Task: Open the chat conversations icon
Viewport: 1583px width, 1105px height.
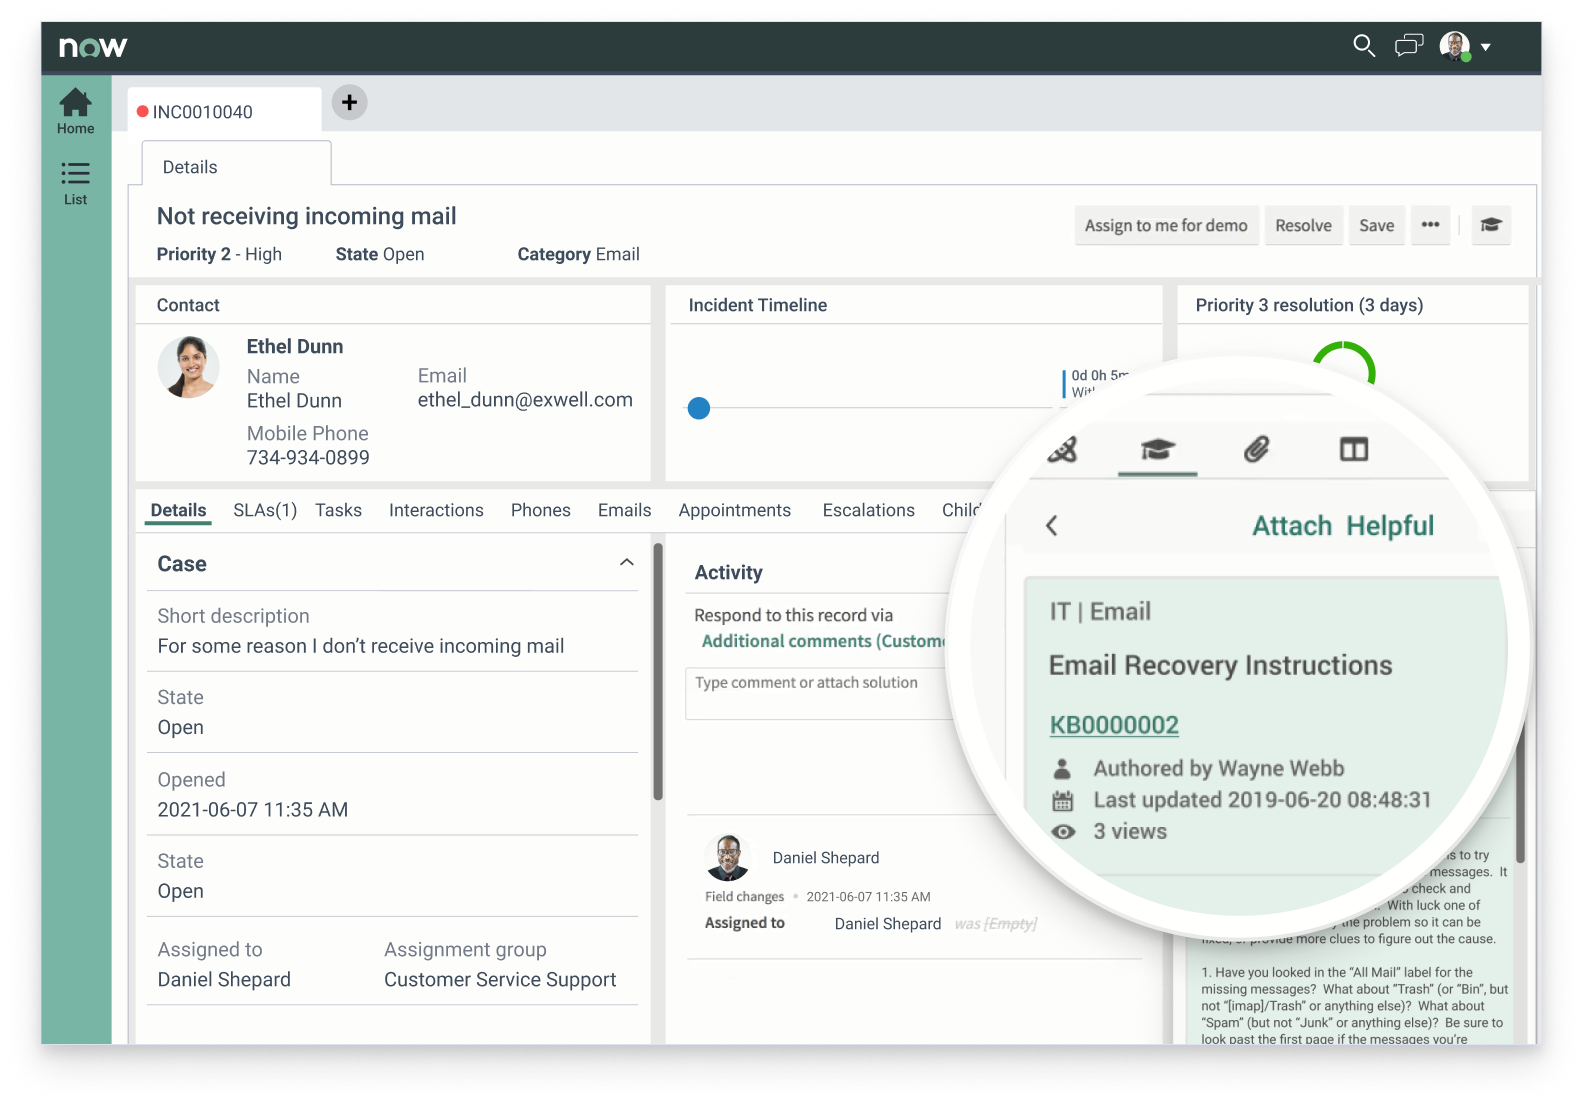Action: 1408,46
